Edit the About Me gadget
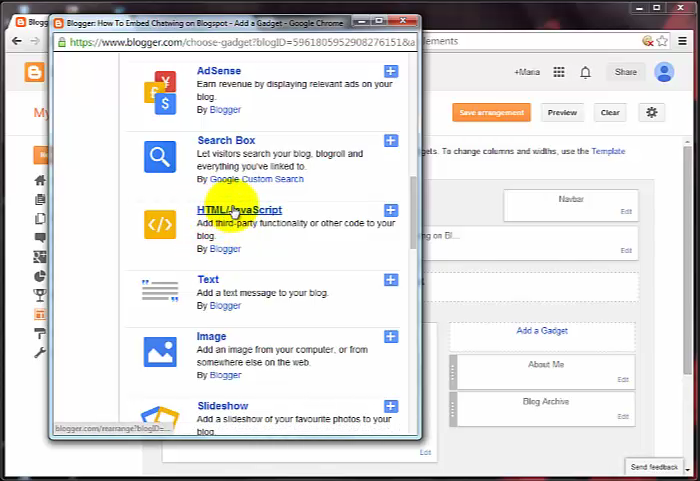 [623, 380]
